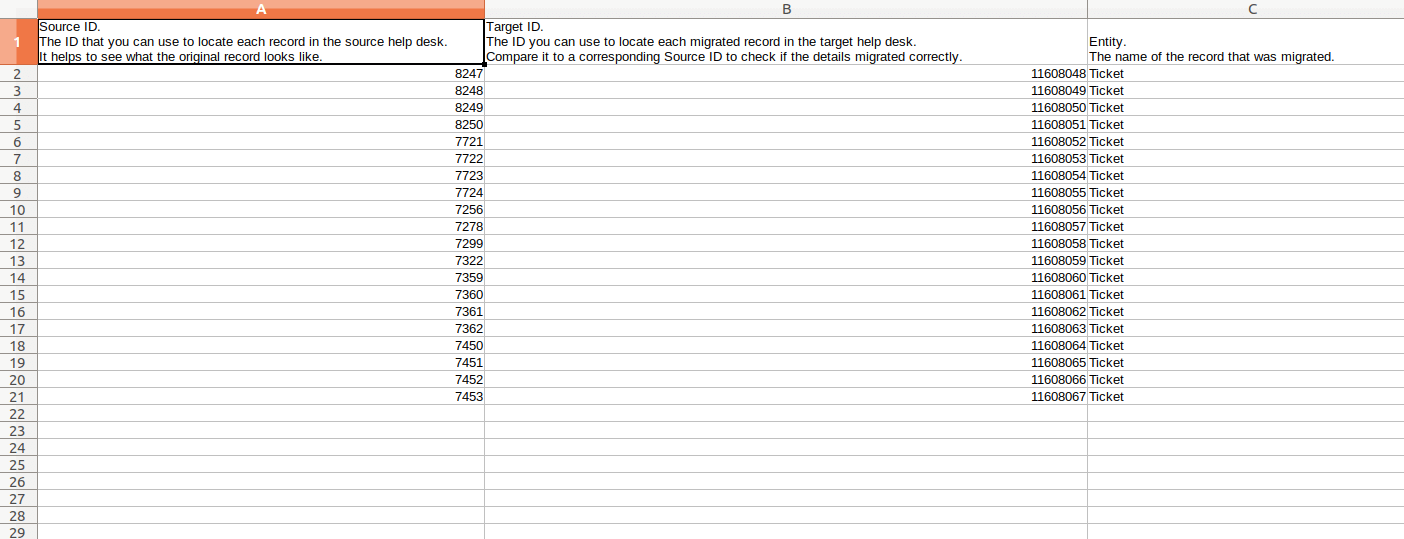
Task: Select cell with Source ID 7256
Action: (261, 210)
